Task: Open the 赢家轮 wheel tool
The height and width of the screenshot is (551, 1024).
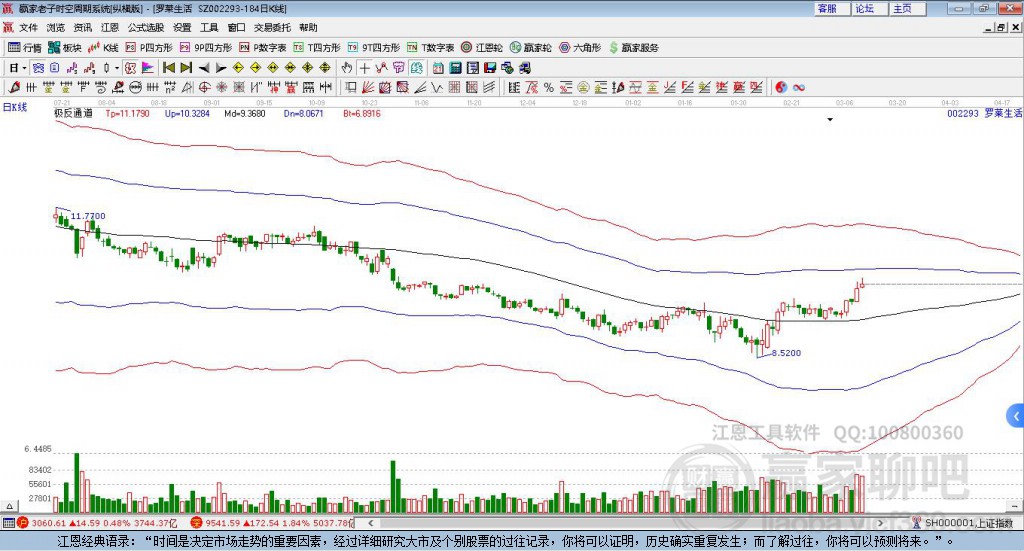Action: click(530, 48)
